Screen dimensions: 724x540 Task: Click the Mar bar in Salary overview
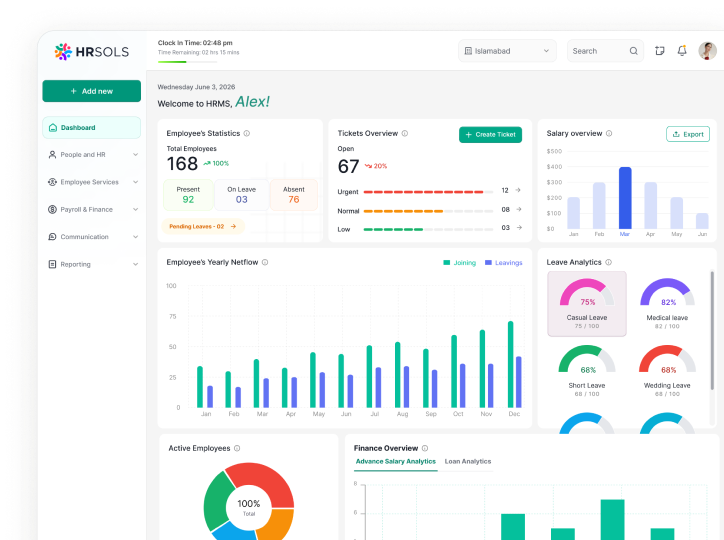[625, 198]
